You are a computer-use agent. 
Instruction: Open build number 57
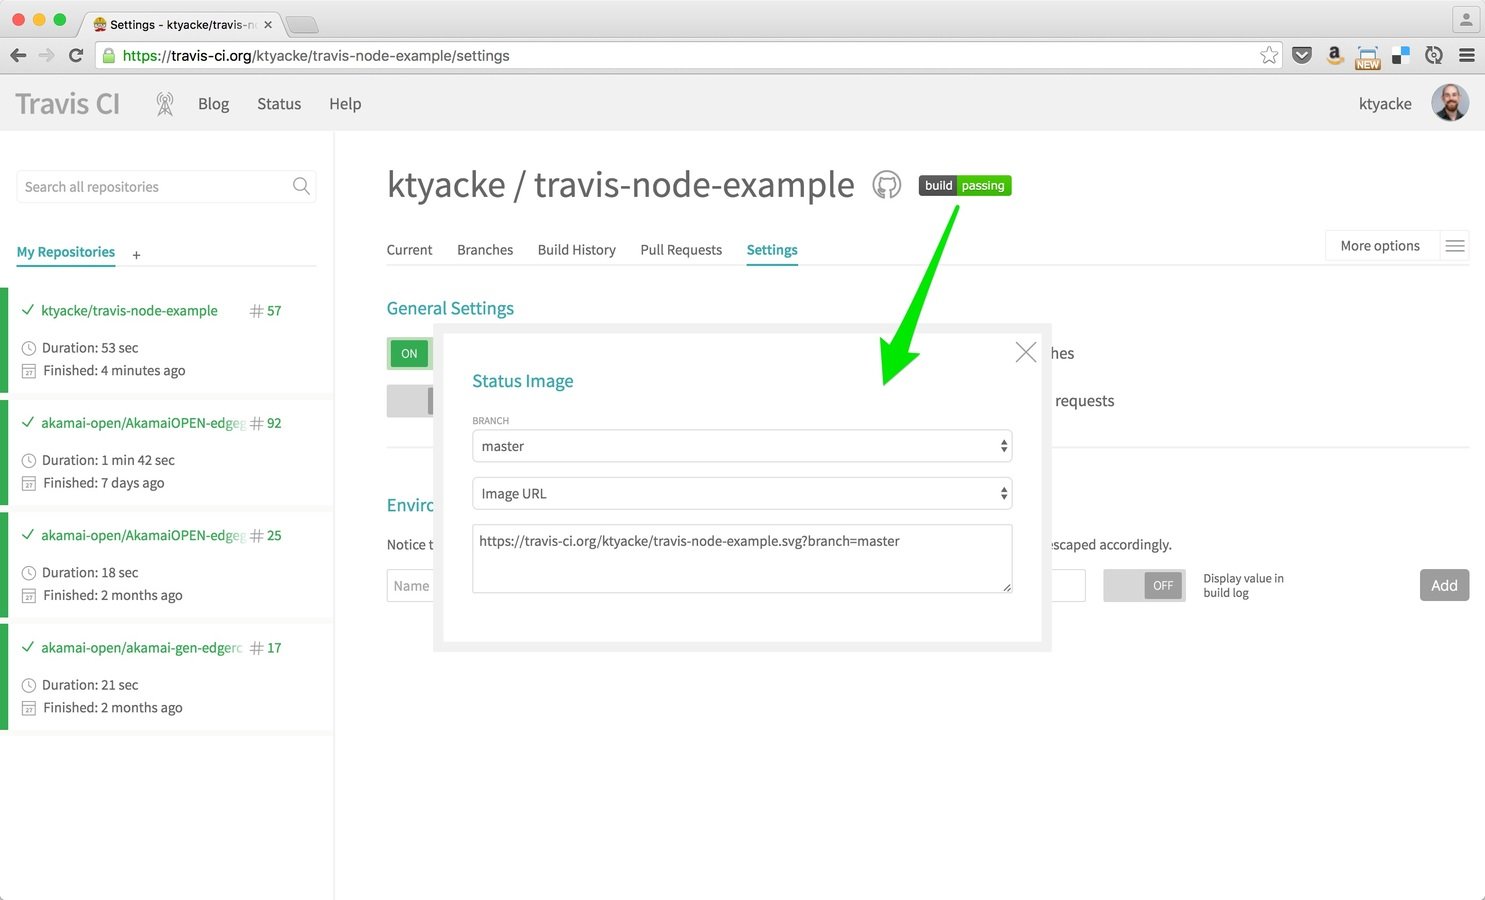click(x=266, y=311)
